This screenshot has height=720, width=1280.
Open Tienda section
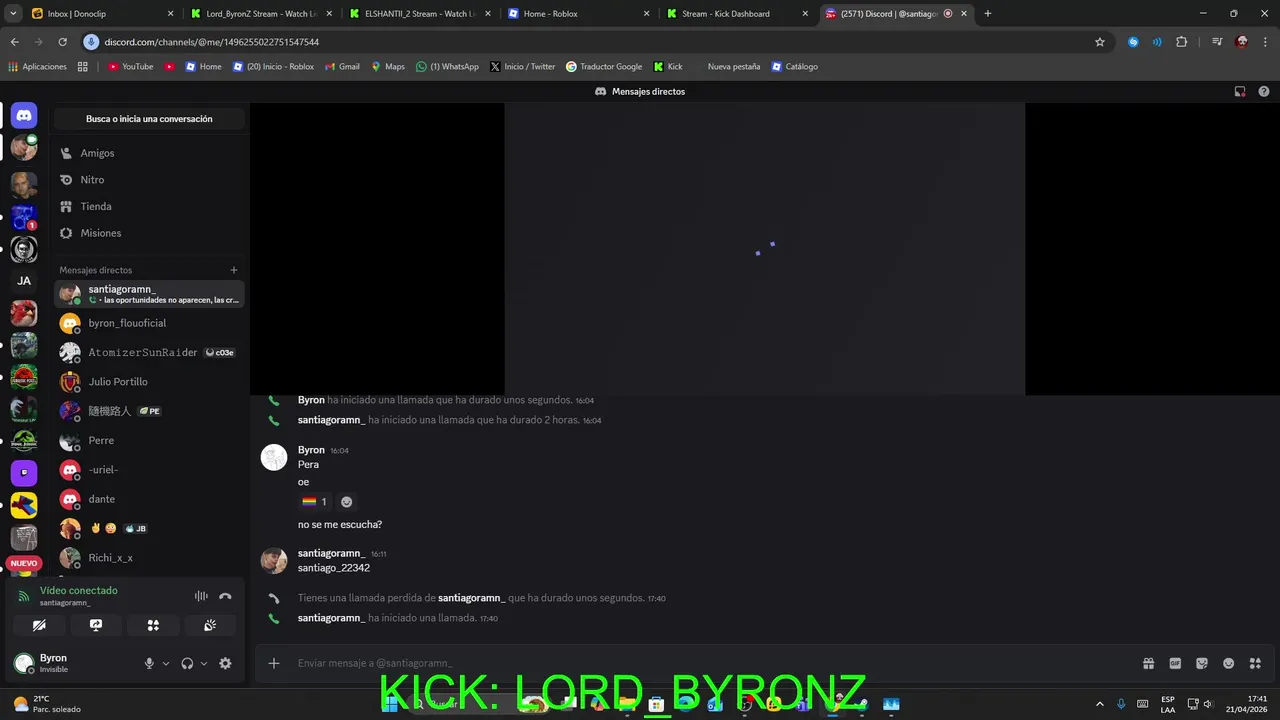coord(149,206)
